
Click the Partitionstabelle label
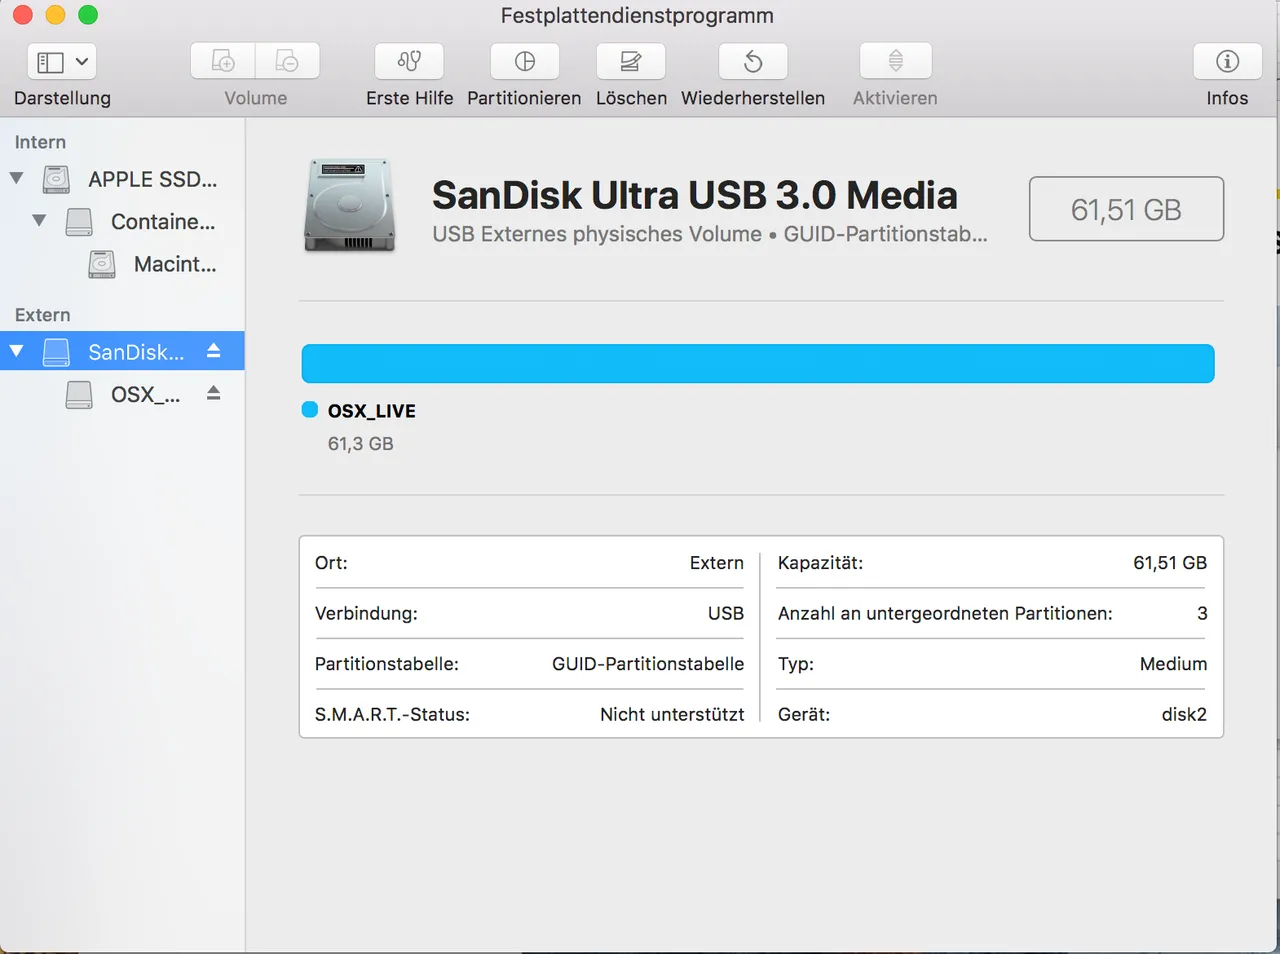[x=387, y=664]
